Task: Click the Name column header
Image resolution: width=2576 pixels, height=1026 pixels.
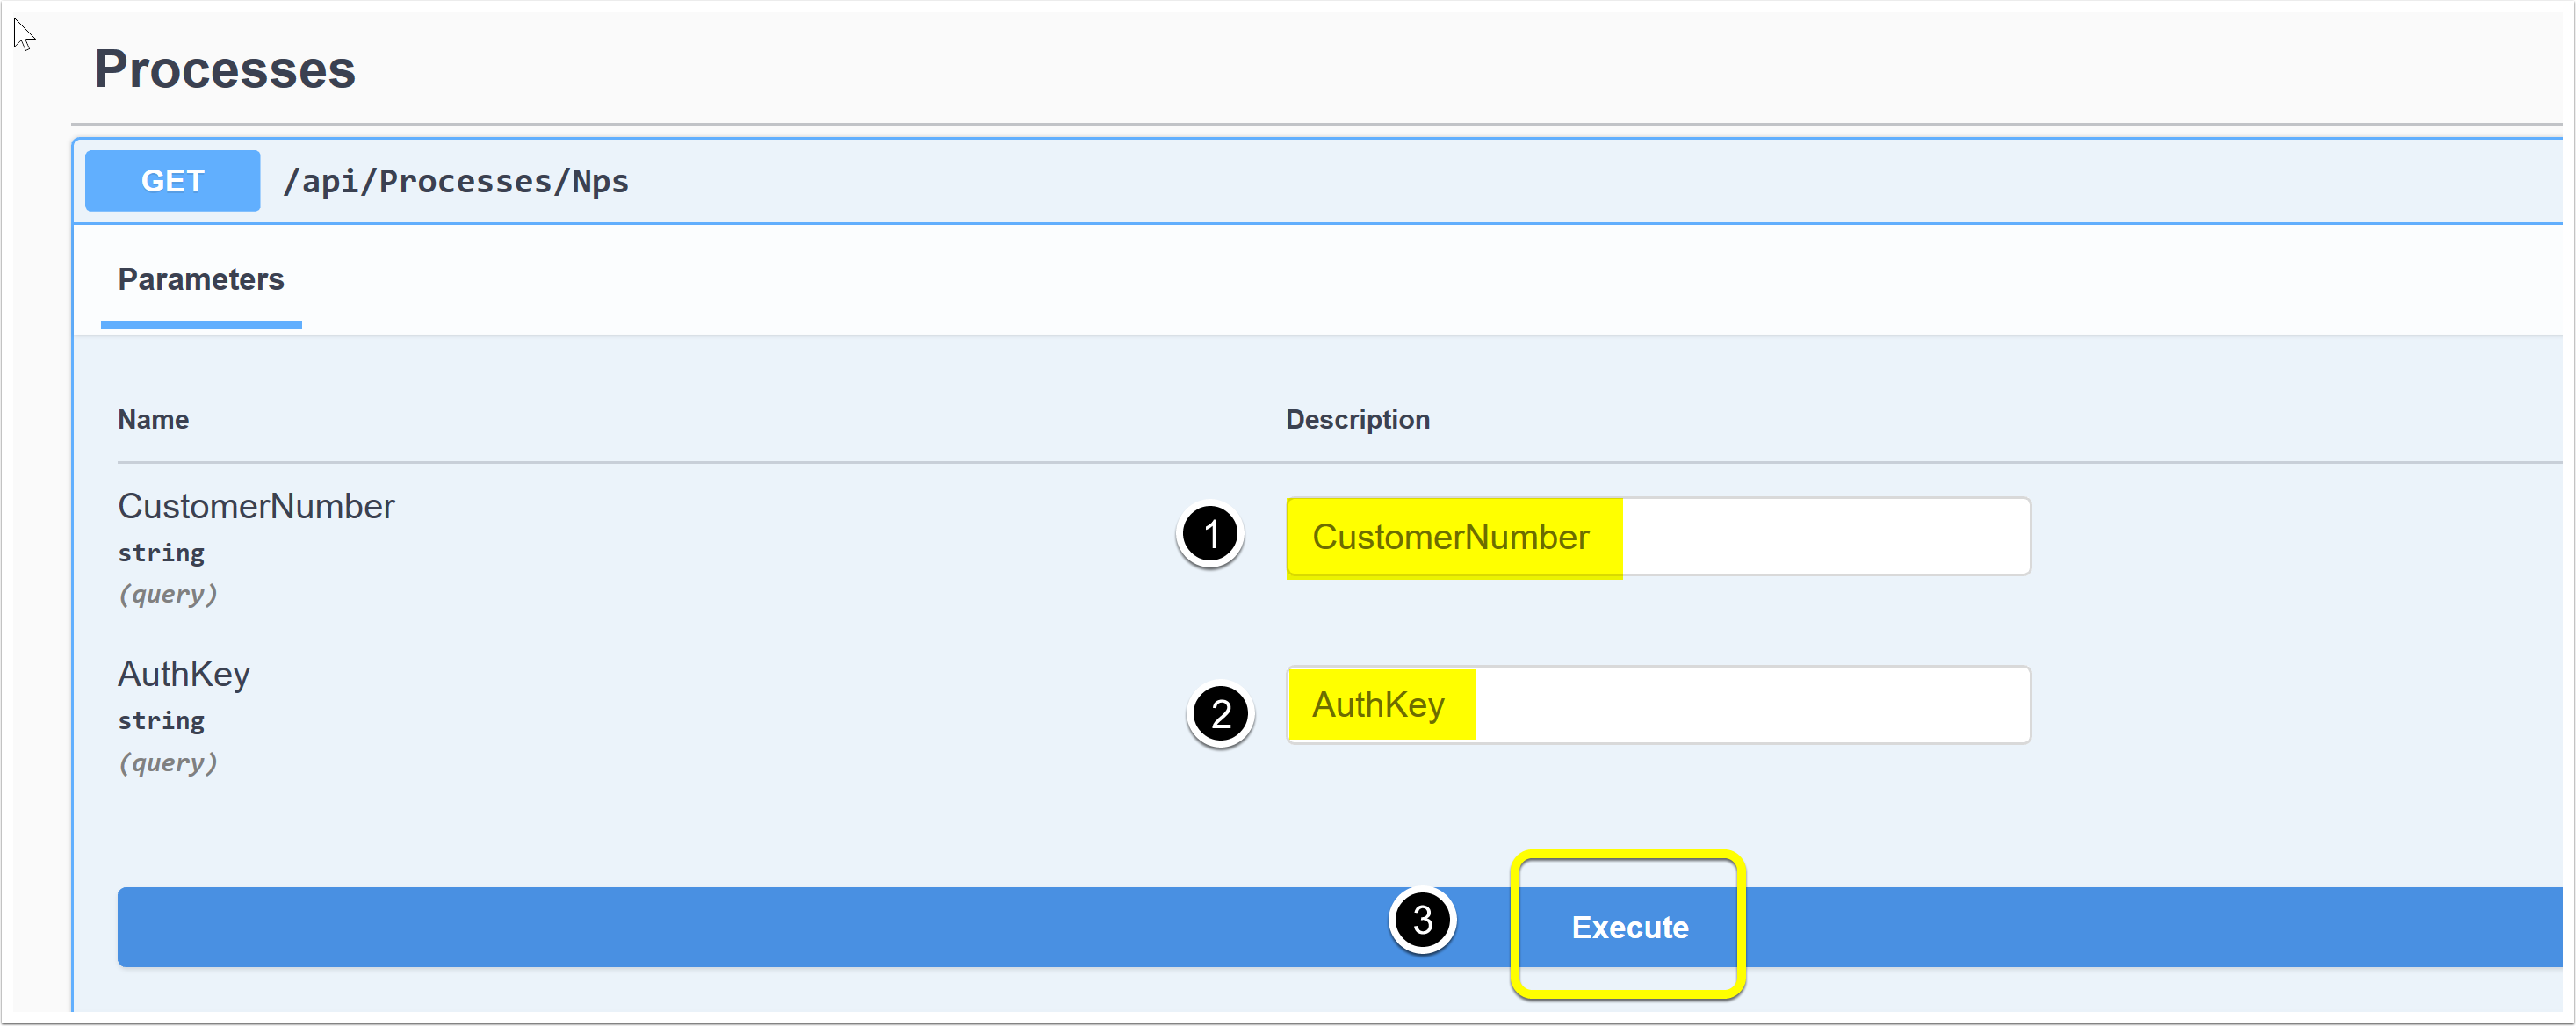Action: (153, 420)
